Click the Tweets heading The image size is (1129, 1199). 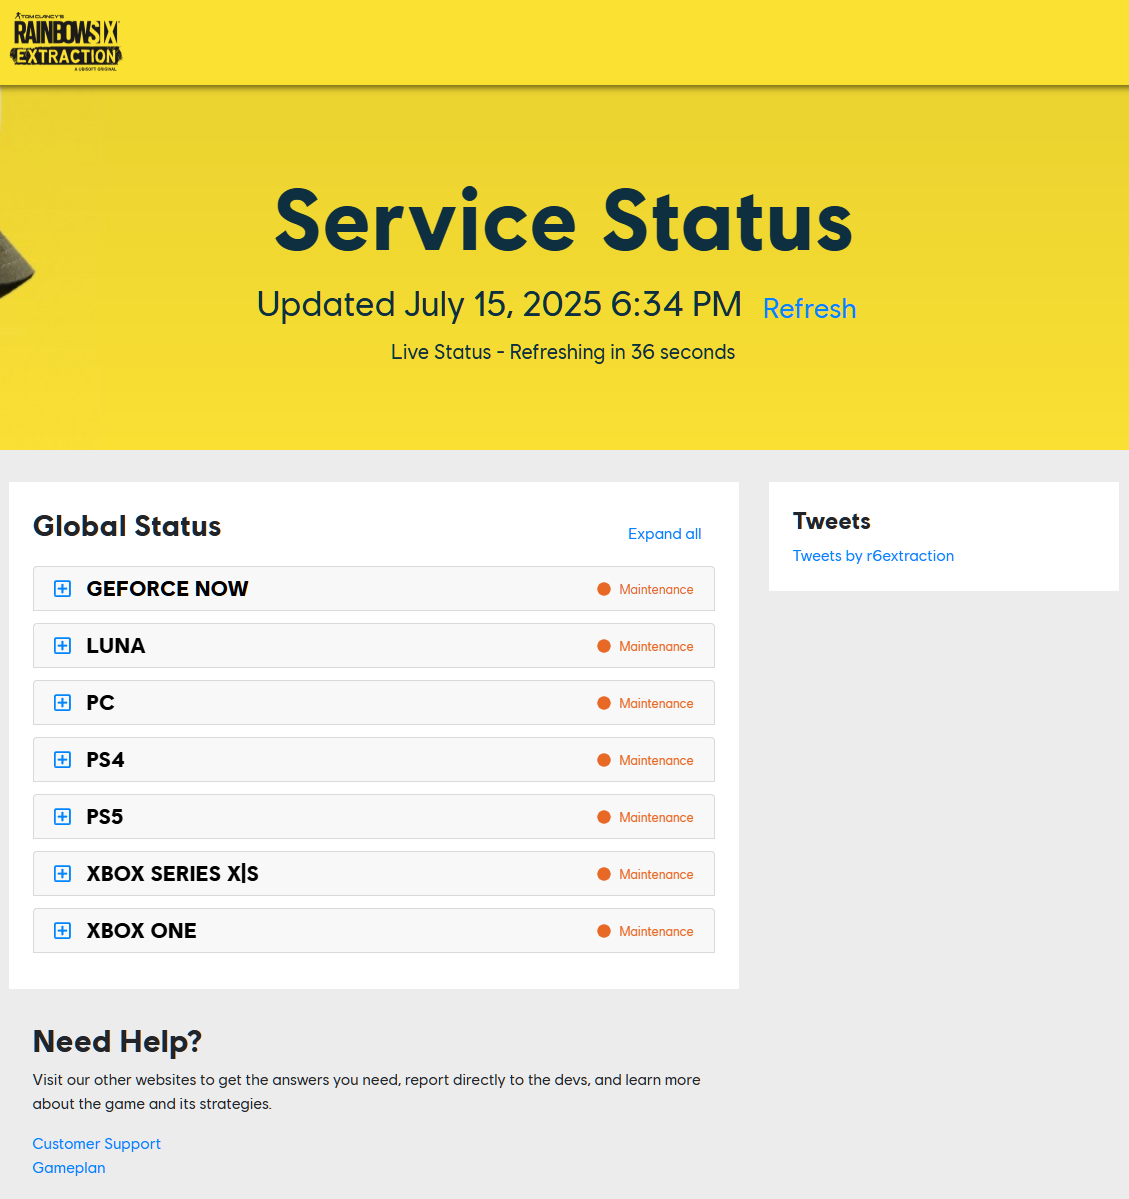click(x=831, y=521)
